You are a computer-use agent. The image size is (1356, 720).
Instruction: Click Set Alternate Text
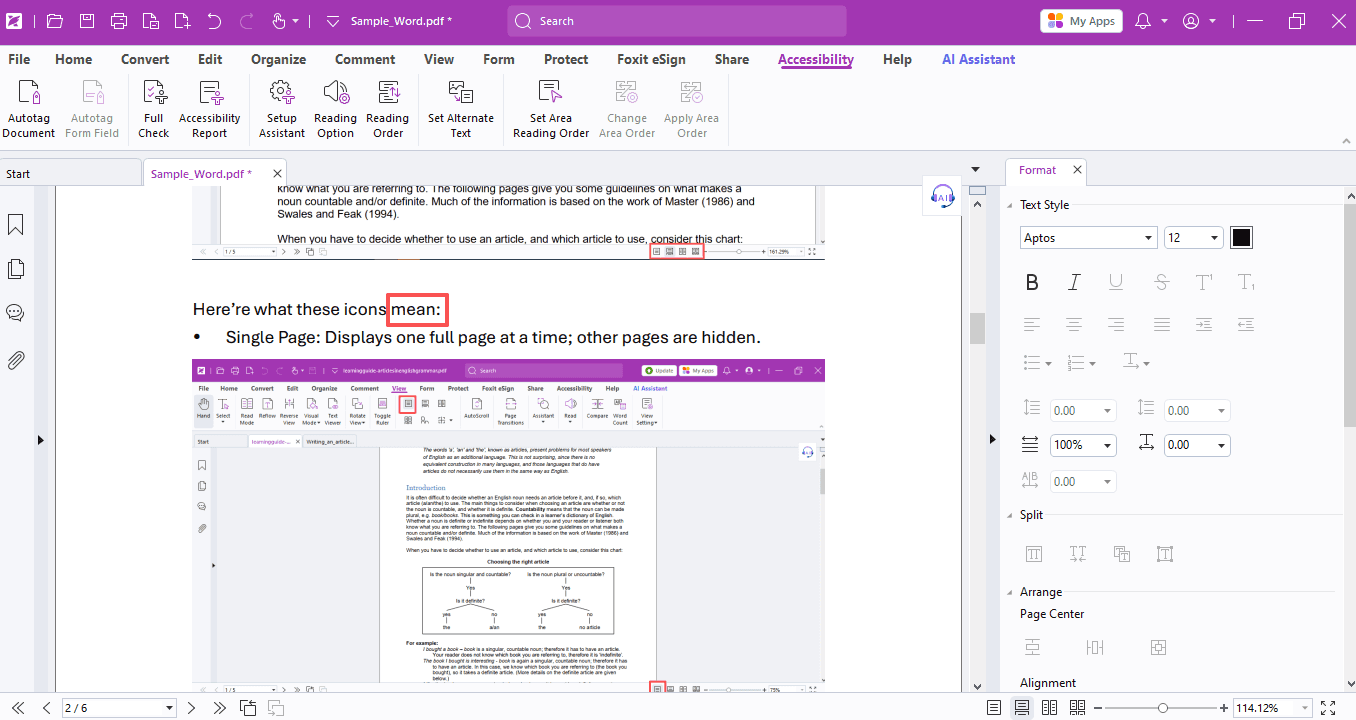[x=461, y=110]
